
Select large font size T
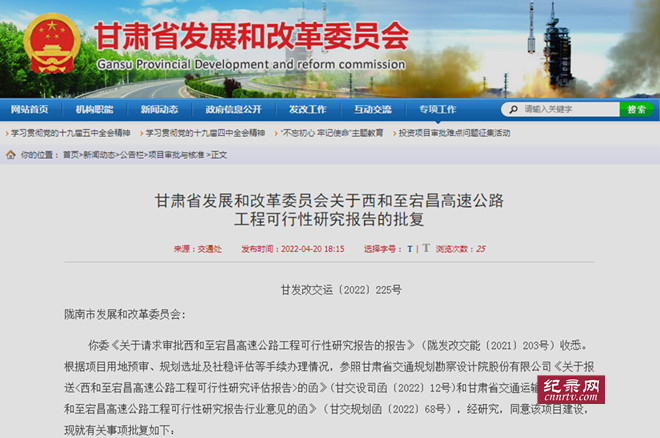coord(426,248)
